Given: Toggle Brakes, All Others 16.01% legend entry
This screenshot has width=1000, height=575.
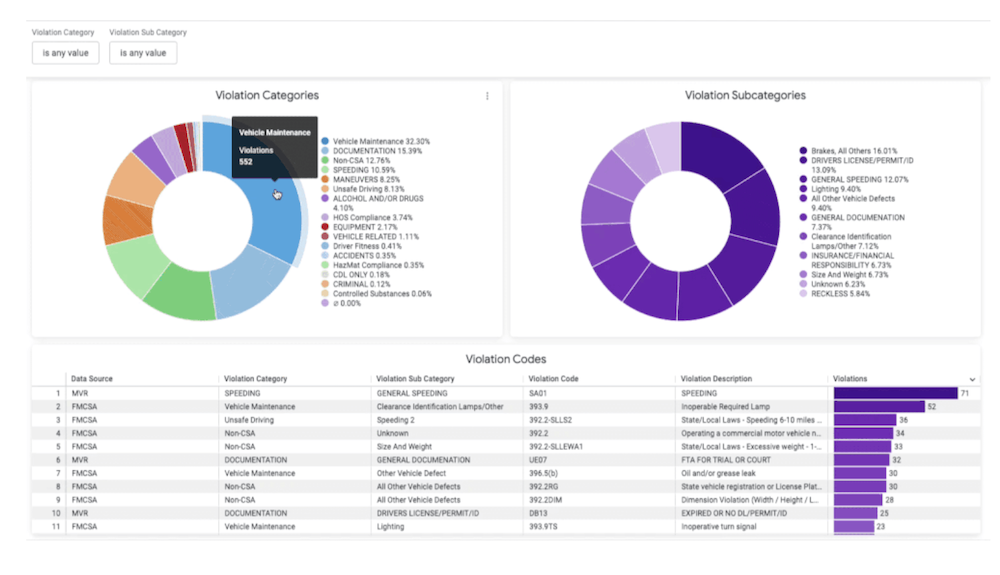Looking at the screenshot, I should coord(848,151).
